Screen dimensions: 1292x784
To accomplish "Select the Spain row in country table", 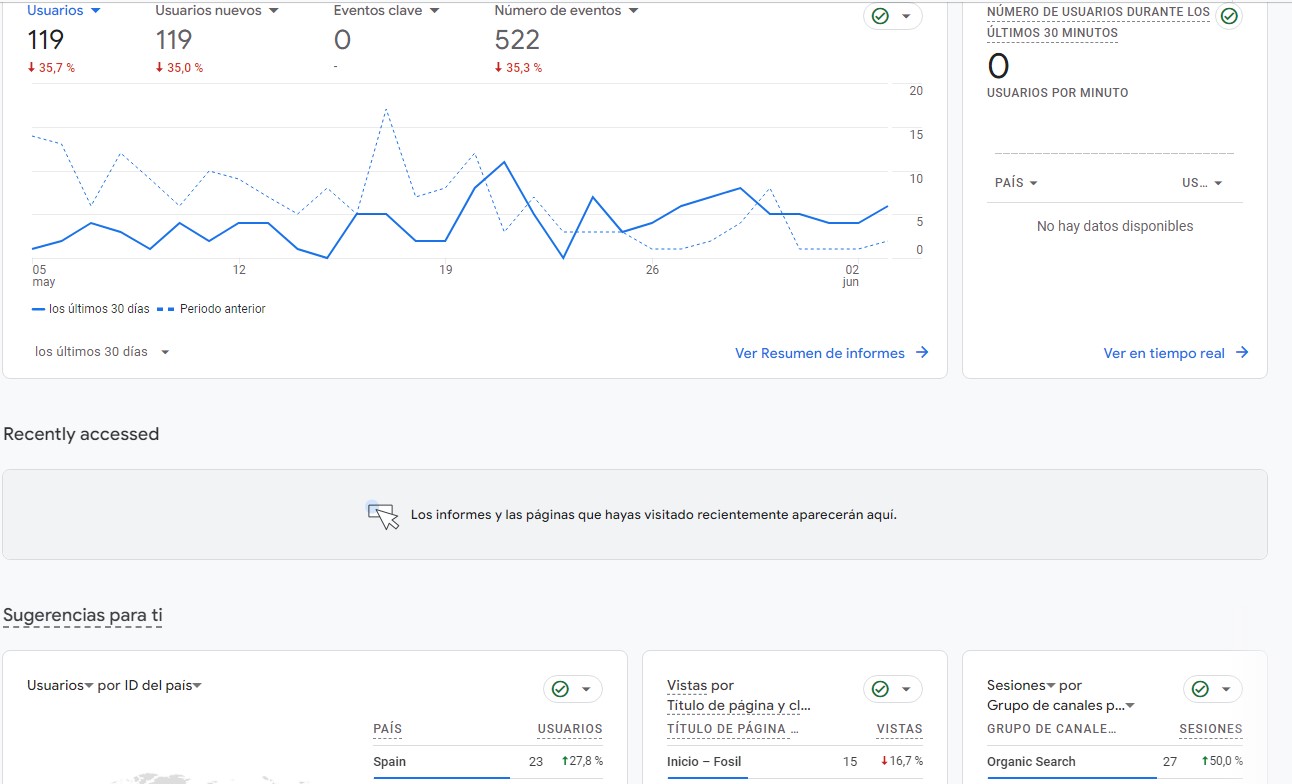I will point(488,762).
